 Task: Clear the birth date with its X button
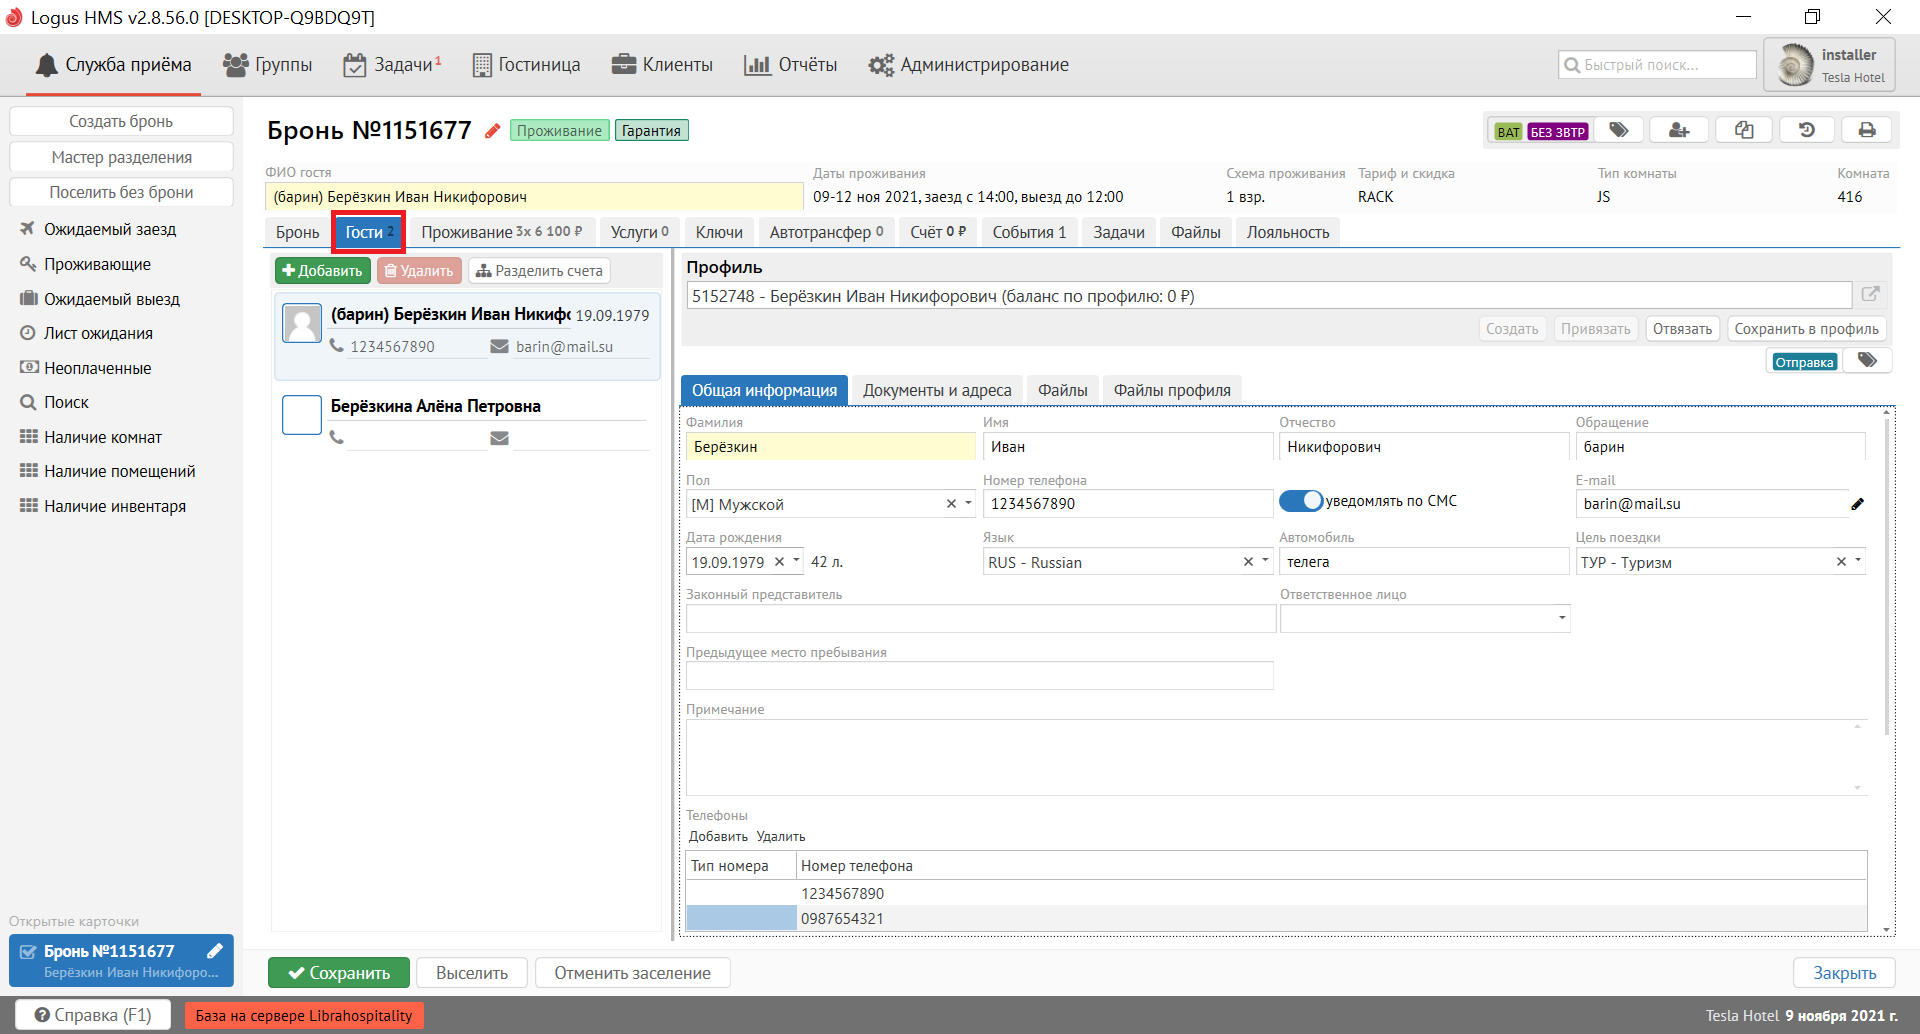pos(779,562)
